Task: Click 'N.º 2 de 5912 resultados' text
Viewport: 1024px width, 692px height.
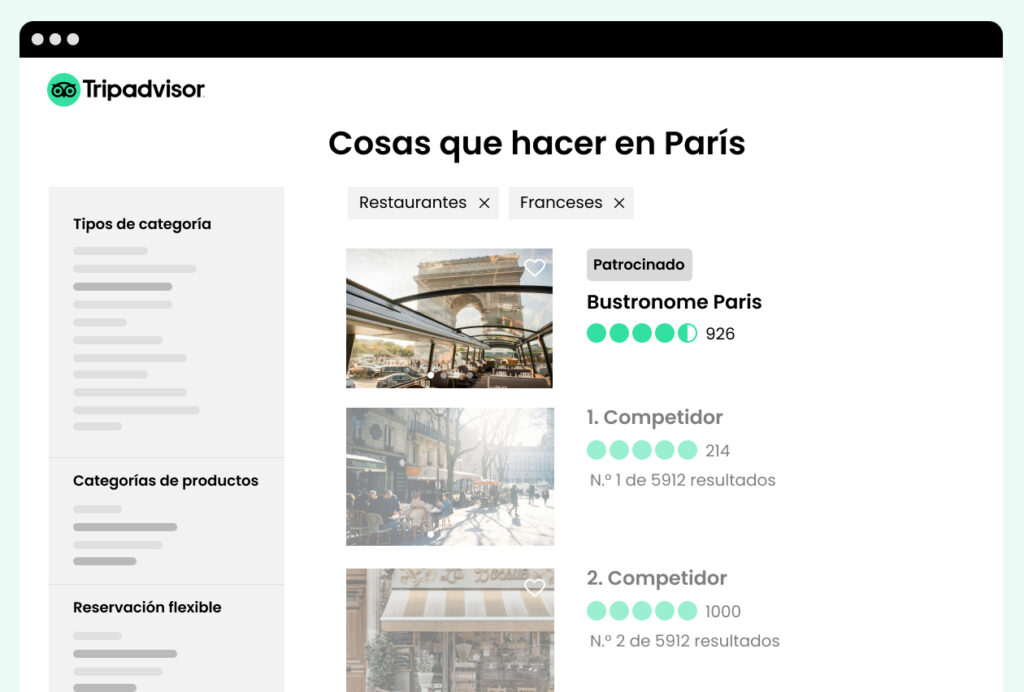Action: coord(684,640)
